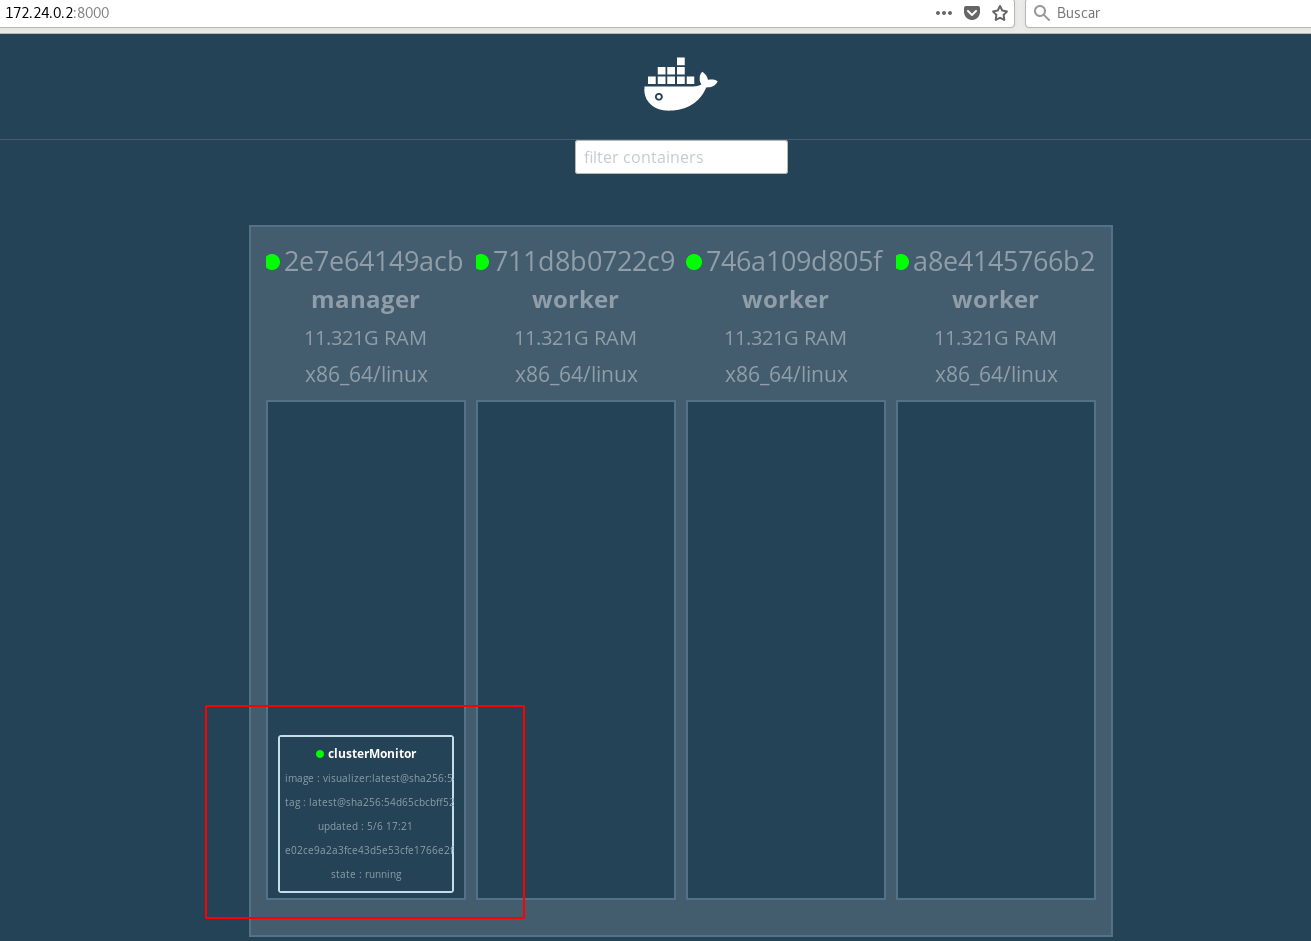Click green status dot of node a8e4145766b2
Screen dimensions: 1311x941
903,262
